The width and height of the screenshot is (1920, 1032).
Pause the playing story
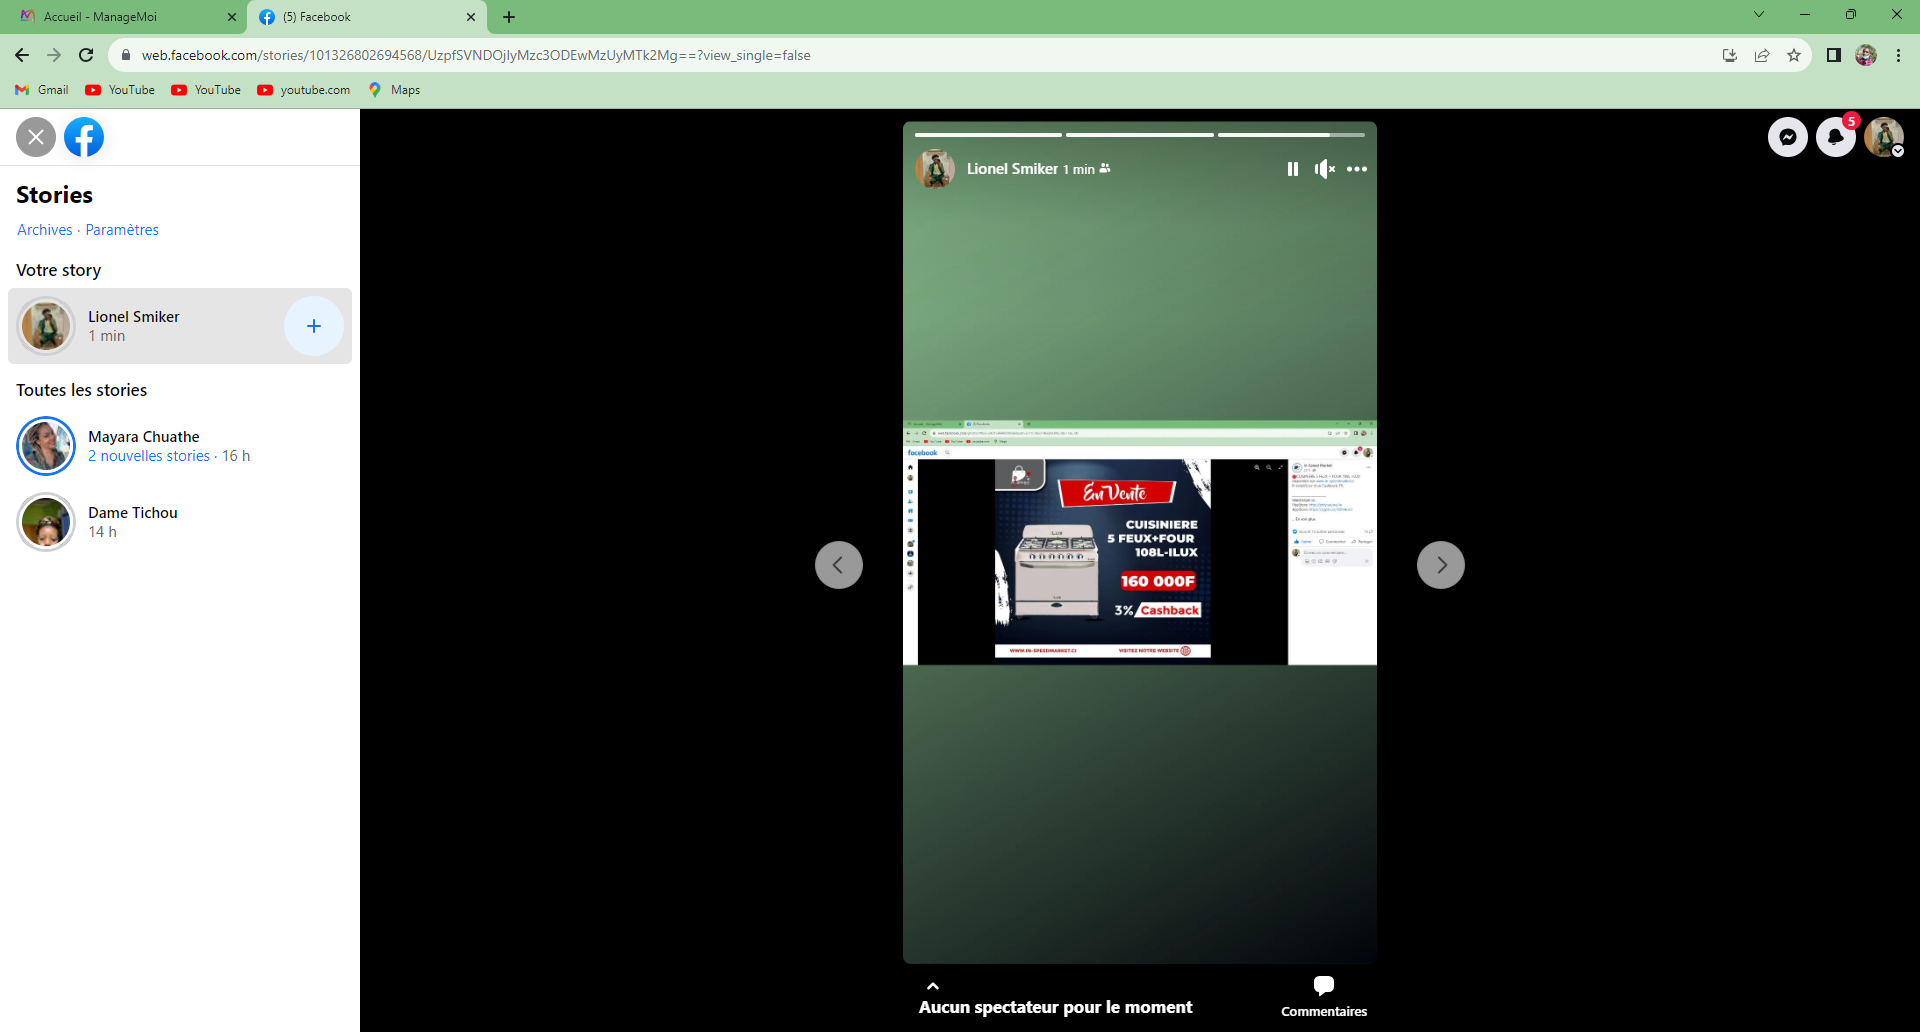pos(1292,169)
